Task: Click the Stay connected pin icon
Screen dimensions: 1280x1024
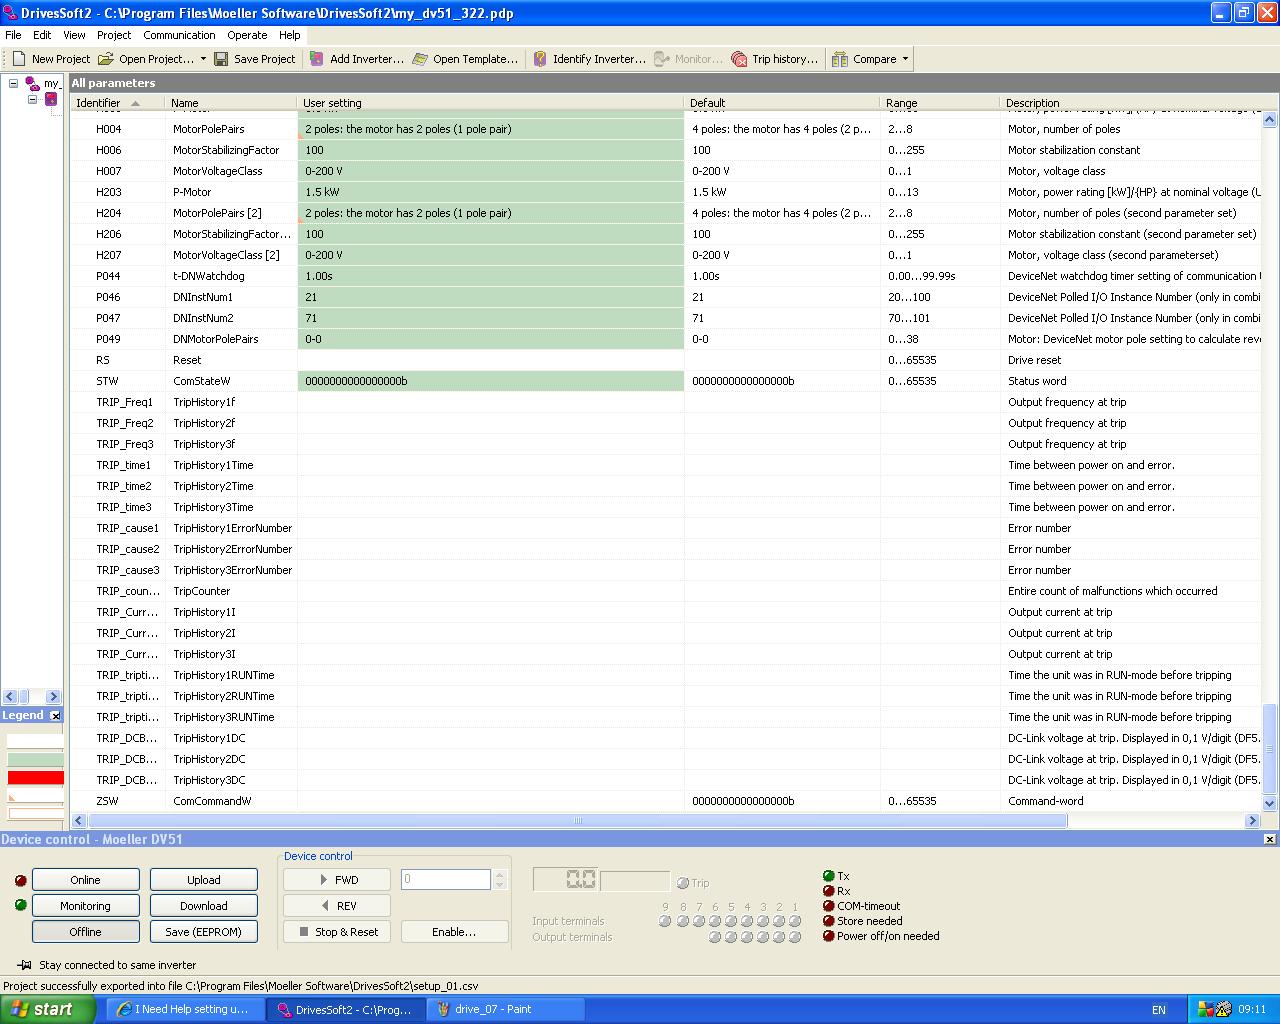Action: tap(24, 965)
